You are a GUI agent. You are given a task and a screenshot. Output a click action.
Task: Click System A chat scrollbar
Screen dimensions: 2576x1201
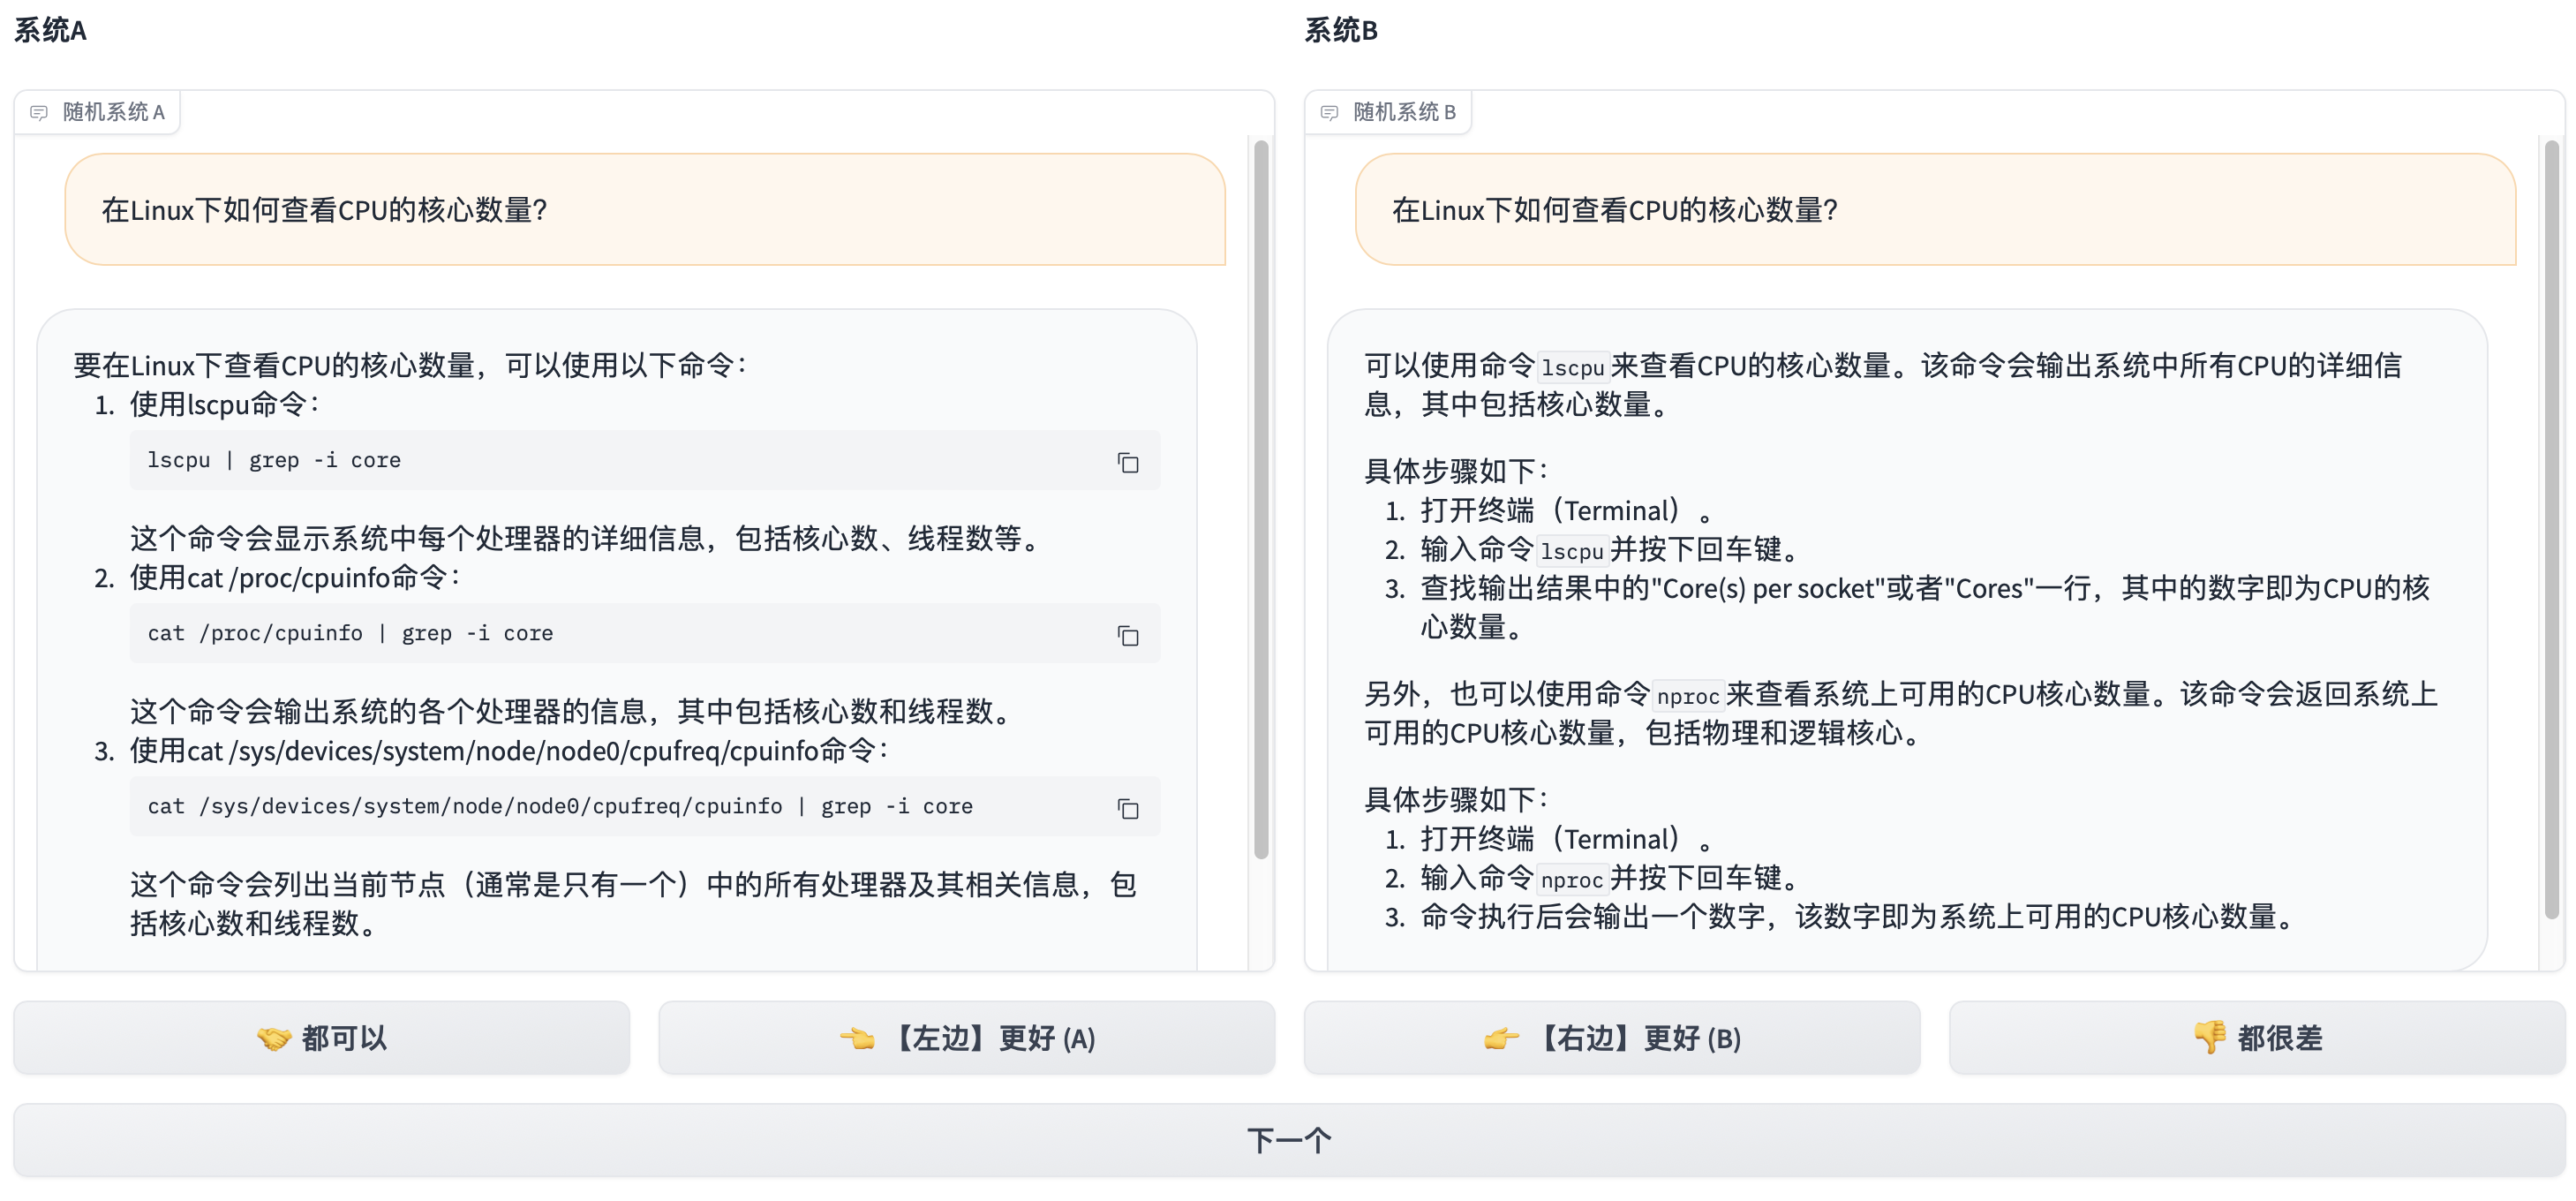click(1261, 500)
